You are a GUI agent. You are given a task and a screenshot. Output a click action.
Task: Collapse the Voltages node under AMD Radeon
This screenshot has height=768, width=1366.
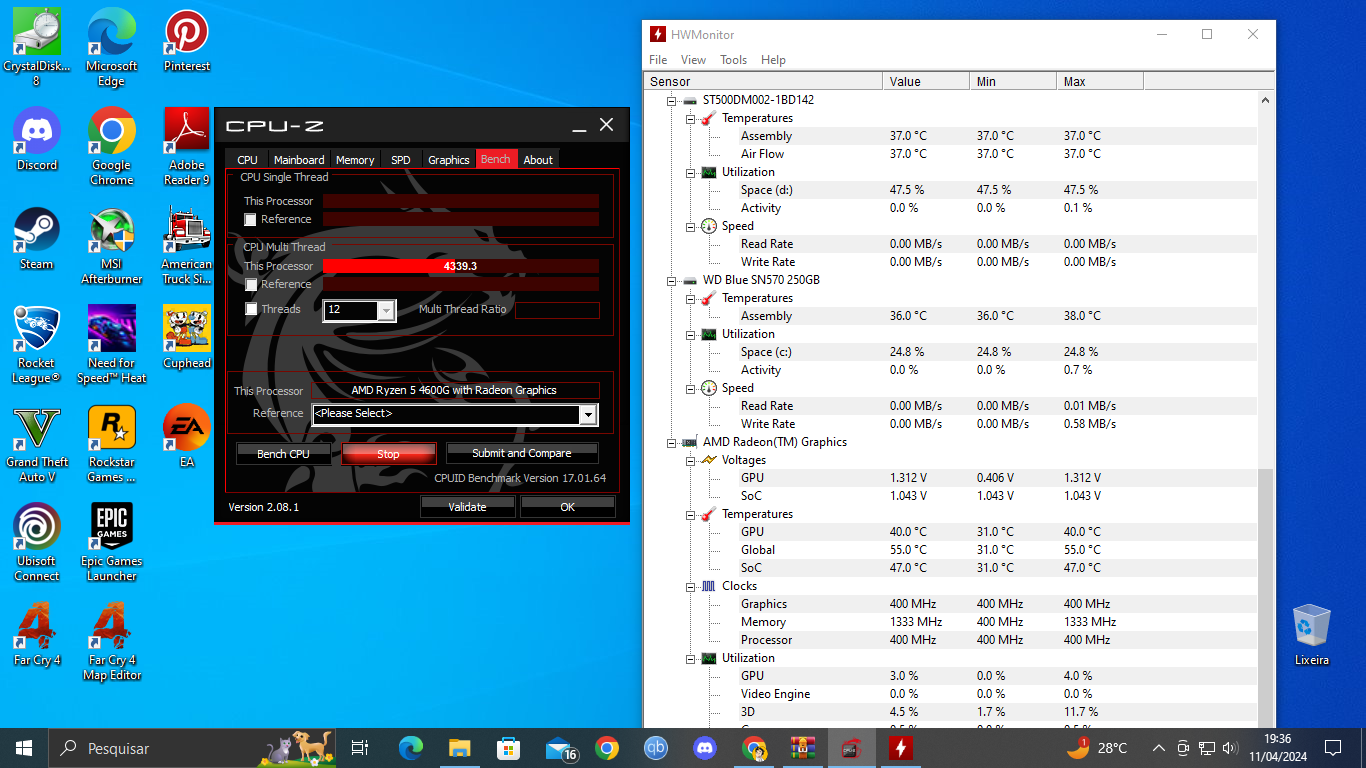tap(690, 460)
